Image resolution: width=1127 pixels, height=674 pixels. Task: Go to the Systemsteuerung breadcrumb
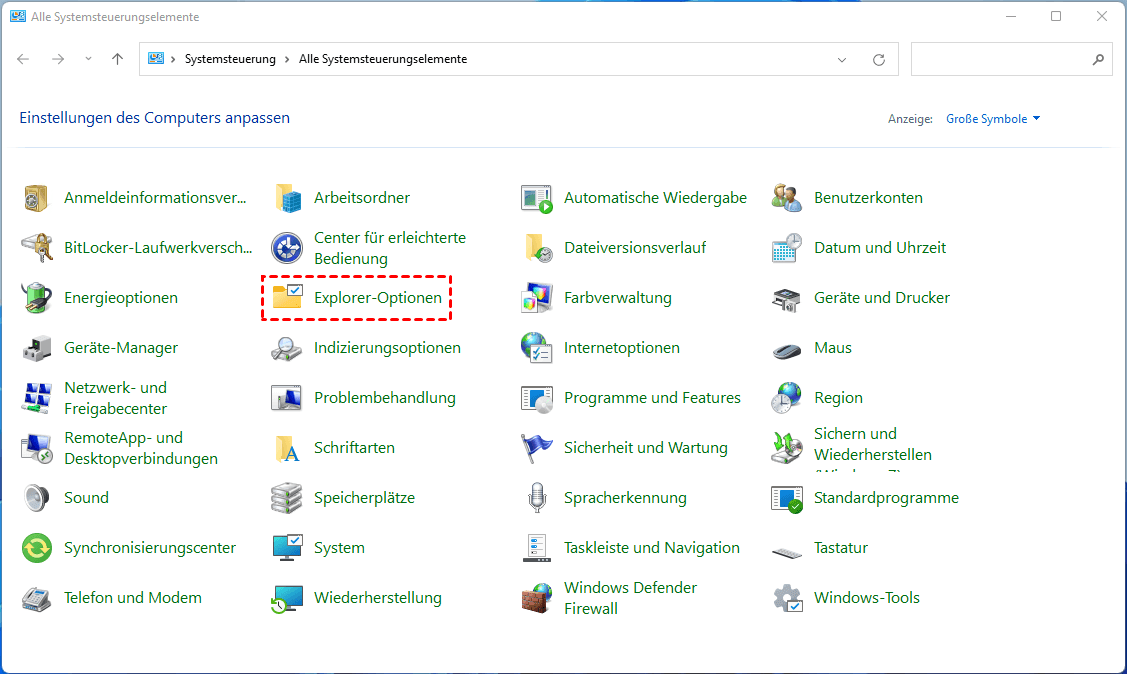(230, 59)
